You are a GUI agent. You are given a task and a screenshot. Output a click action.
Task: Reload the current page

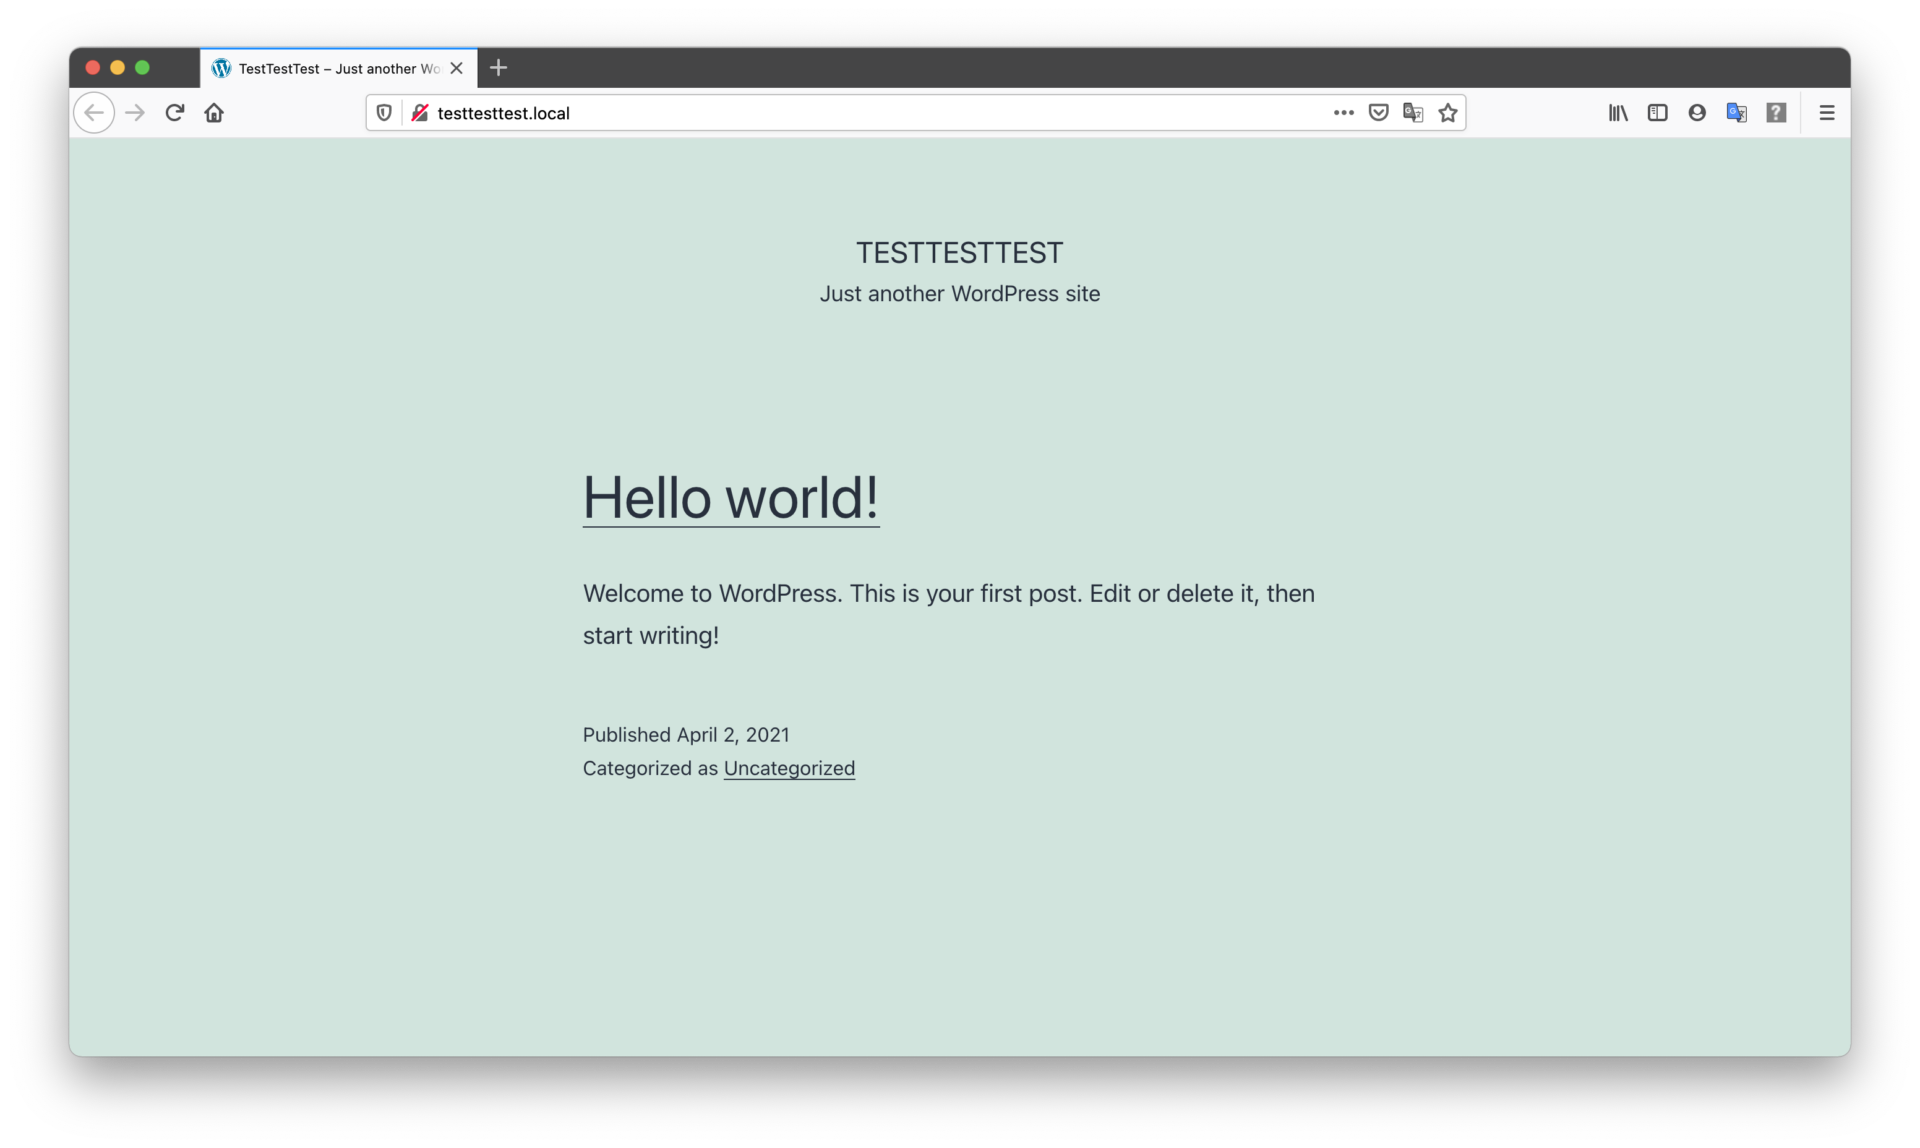tap(175, 113)
